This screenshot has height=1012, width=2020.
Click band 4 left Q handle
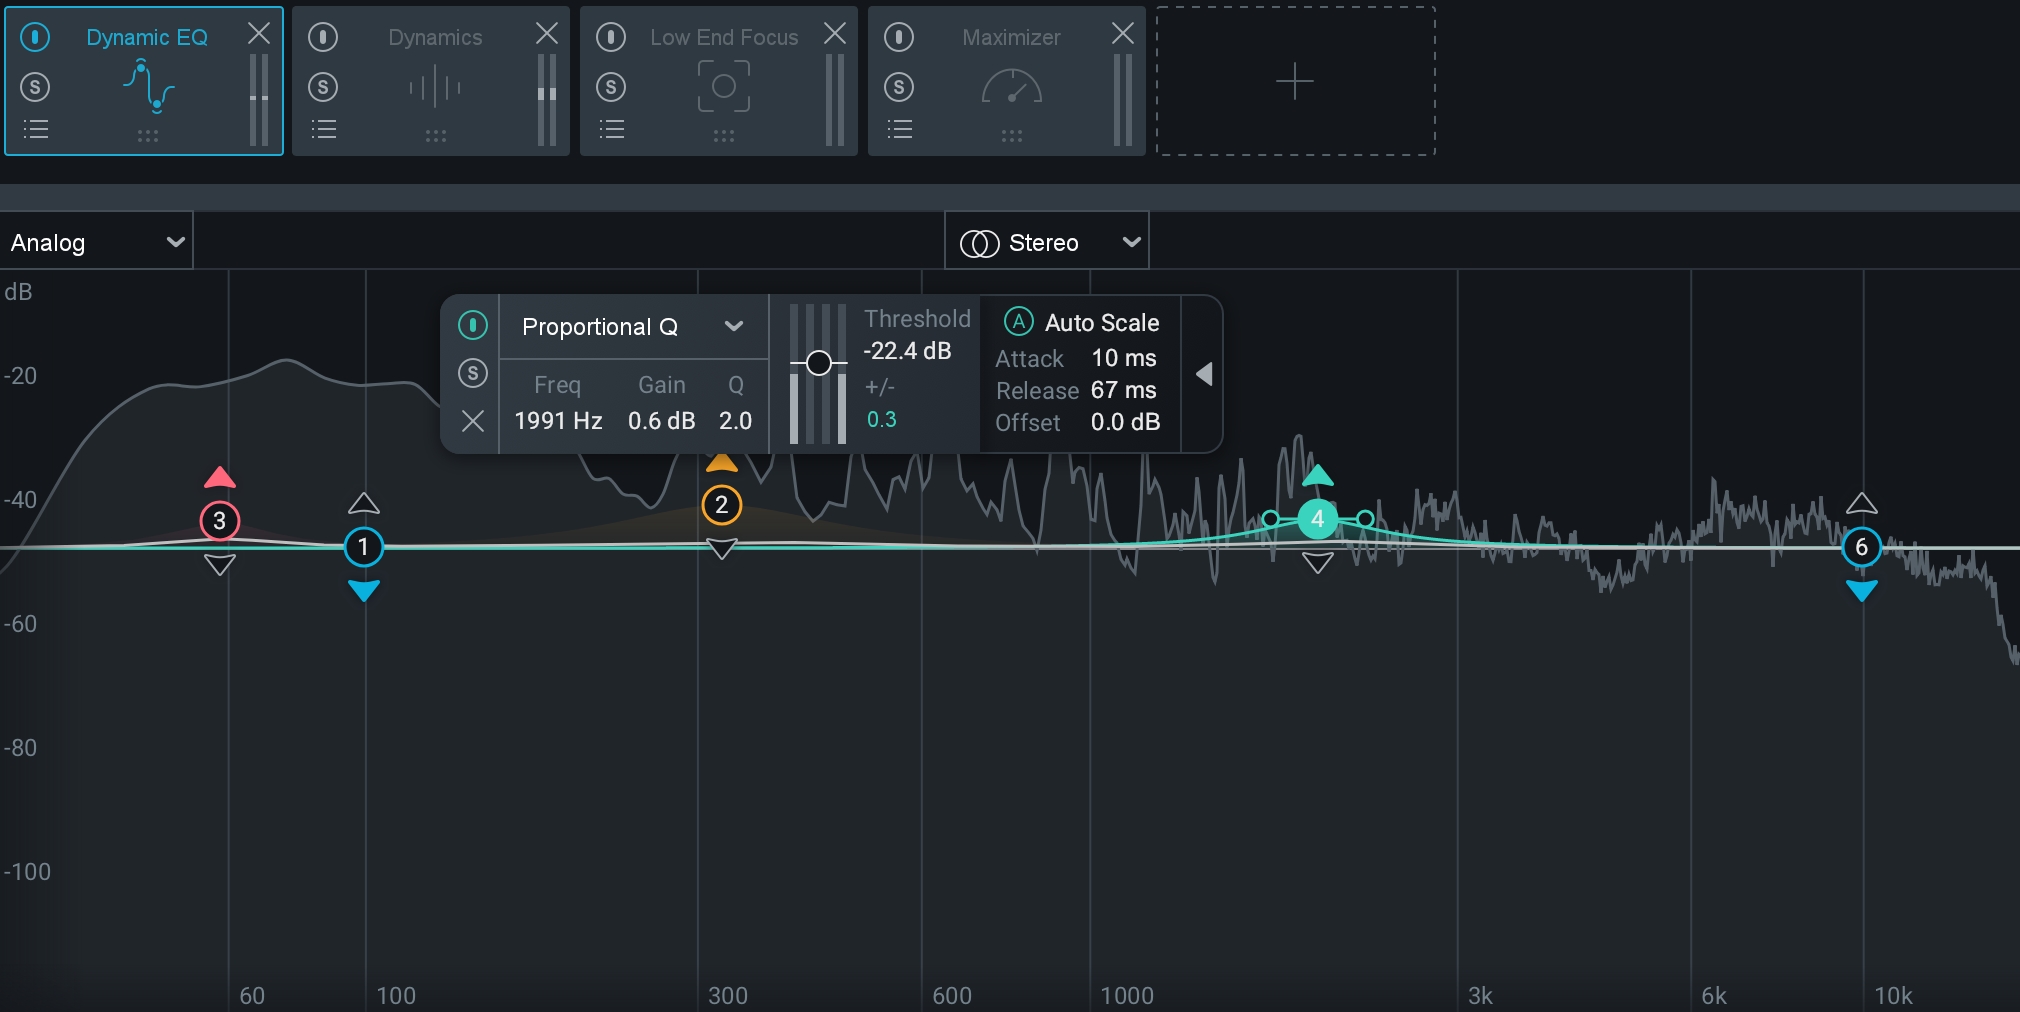(x=1270, y=518)
